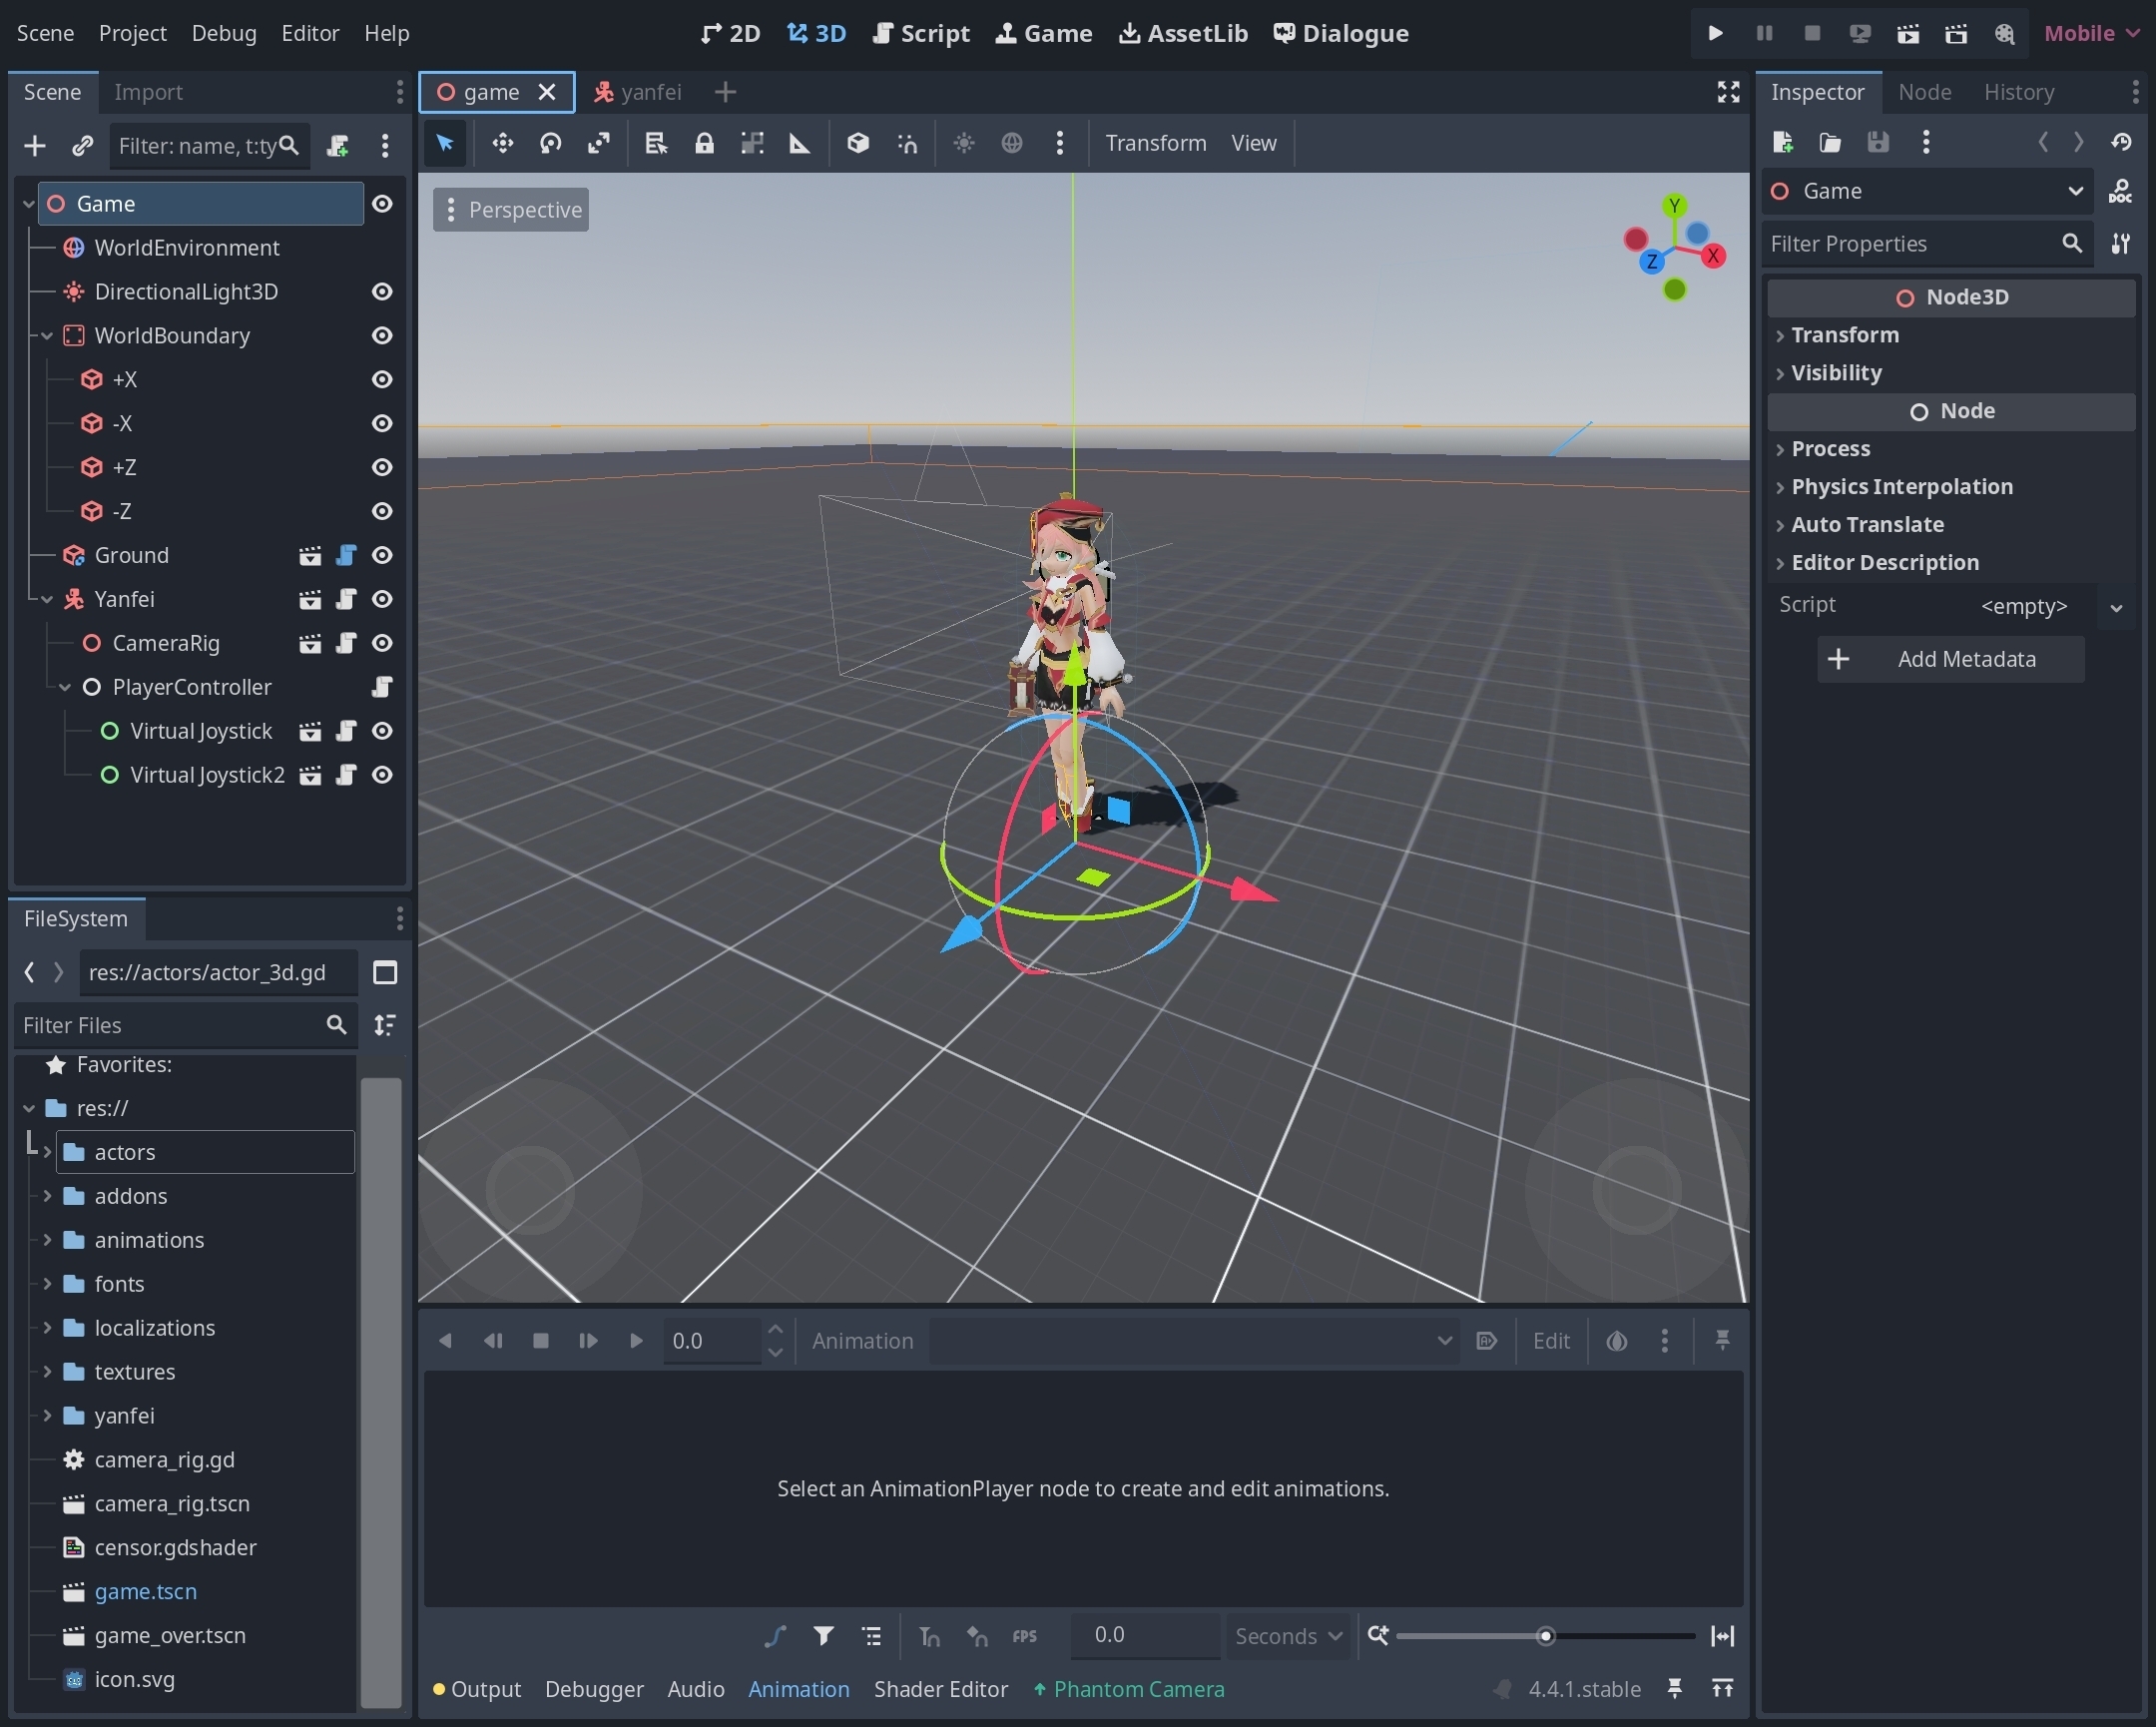Viewport: 2156px width, 1727px height.
Task: Switch to the Node dock tab
Action: pos(1924,92)
